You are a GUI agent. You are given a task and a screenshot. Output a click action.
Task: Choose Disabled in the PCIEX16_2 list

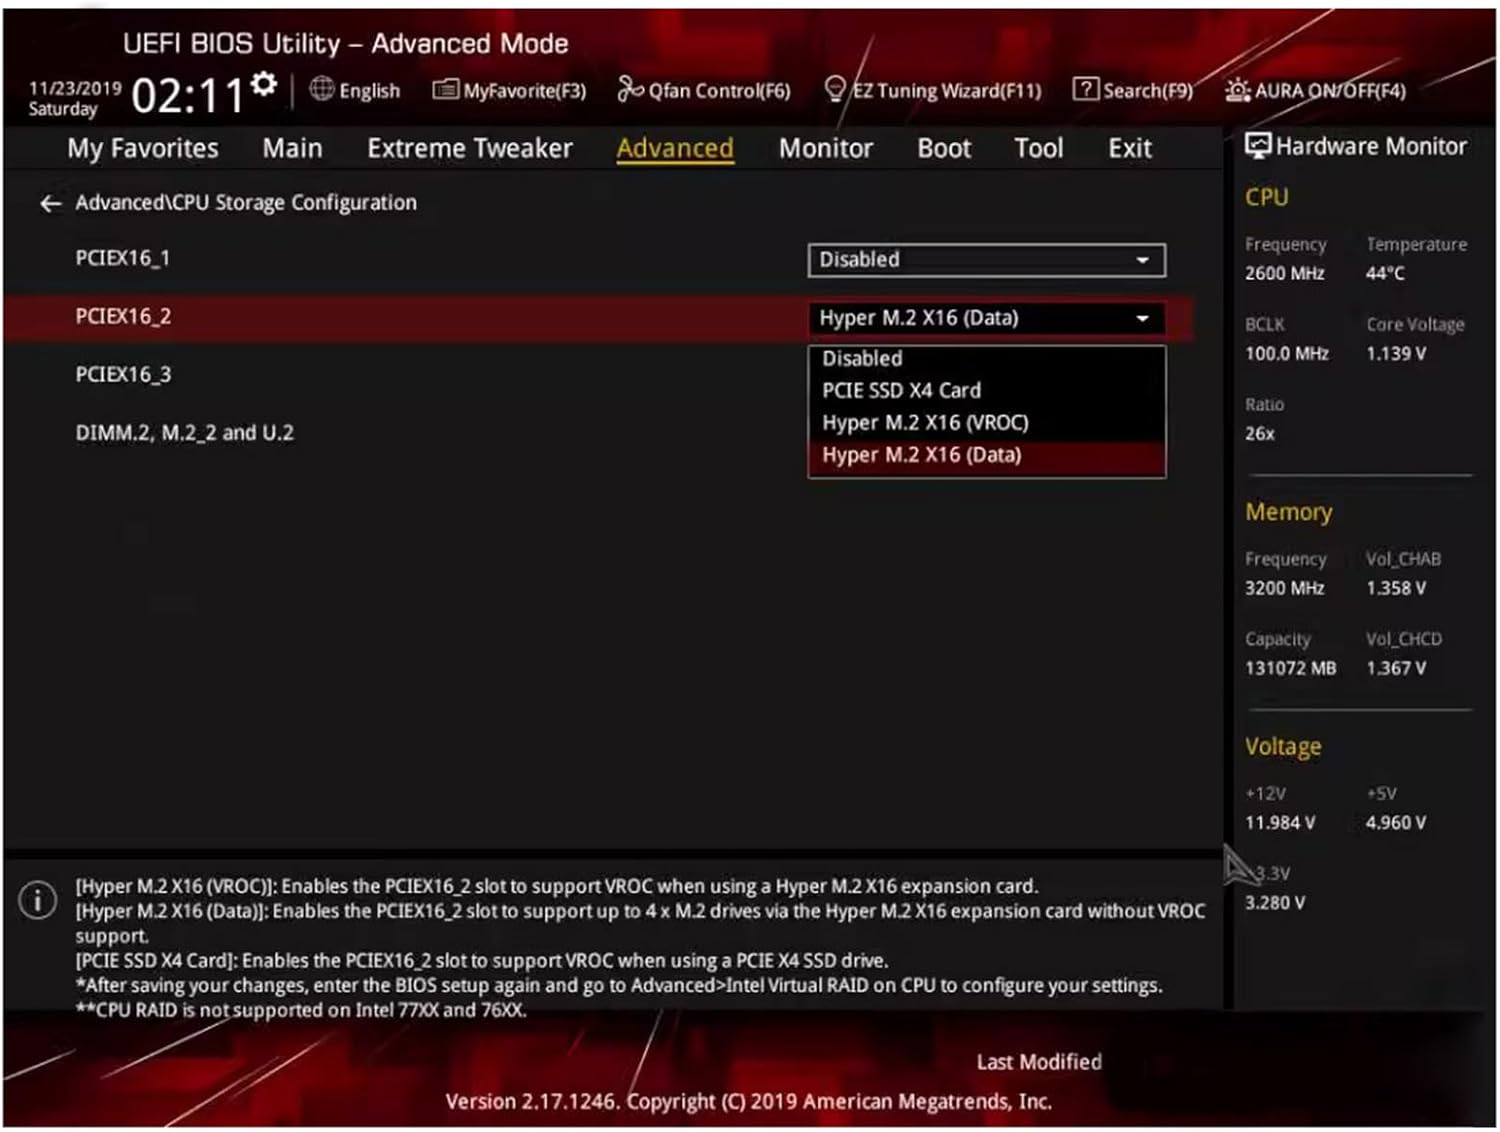[862, 359]
